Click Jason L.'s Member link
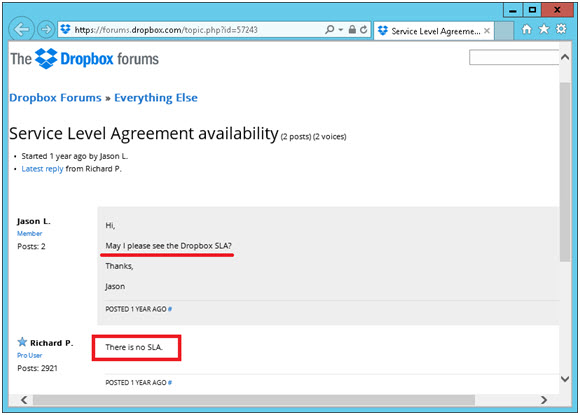The width and height of the screenshot is (580, 415). (x=30, y=233)
